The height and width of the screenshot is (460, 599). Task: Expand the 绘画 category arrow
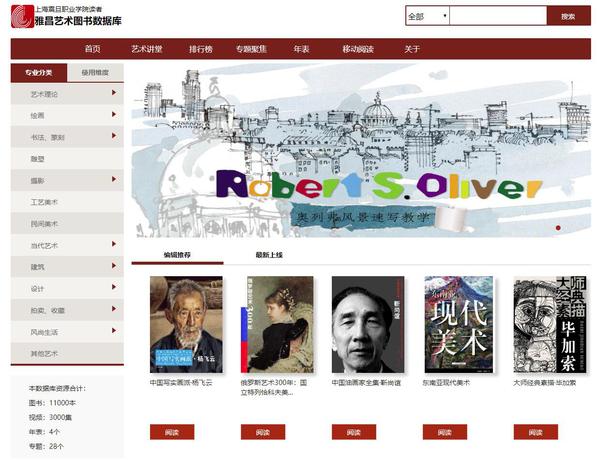114,114
